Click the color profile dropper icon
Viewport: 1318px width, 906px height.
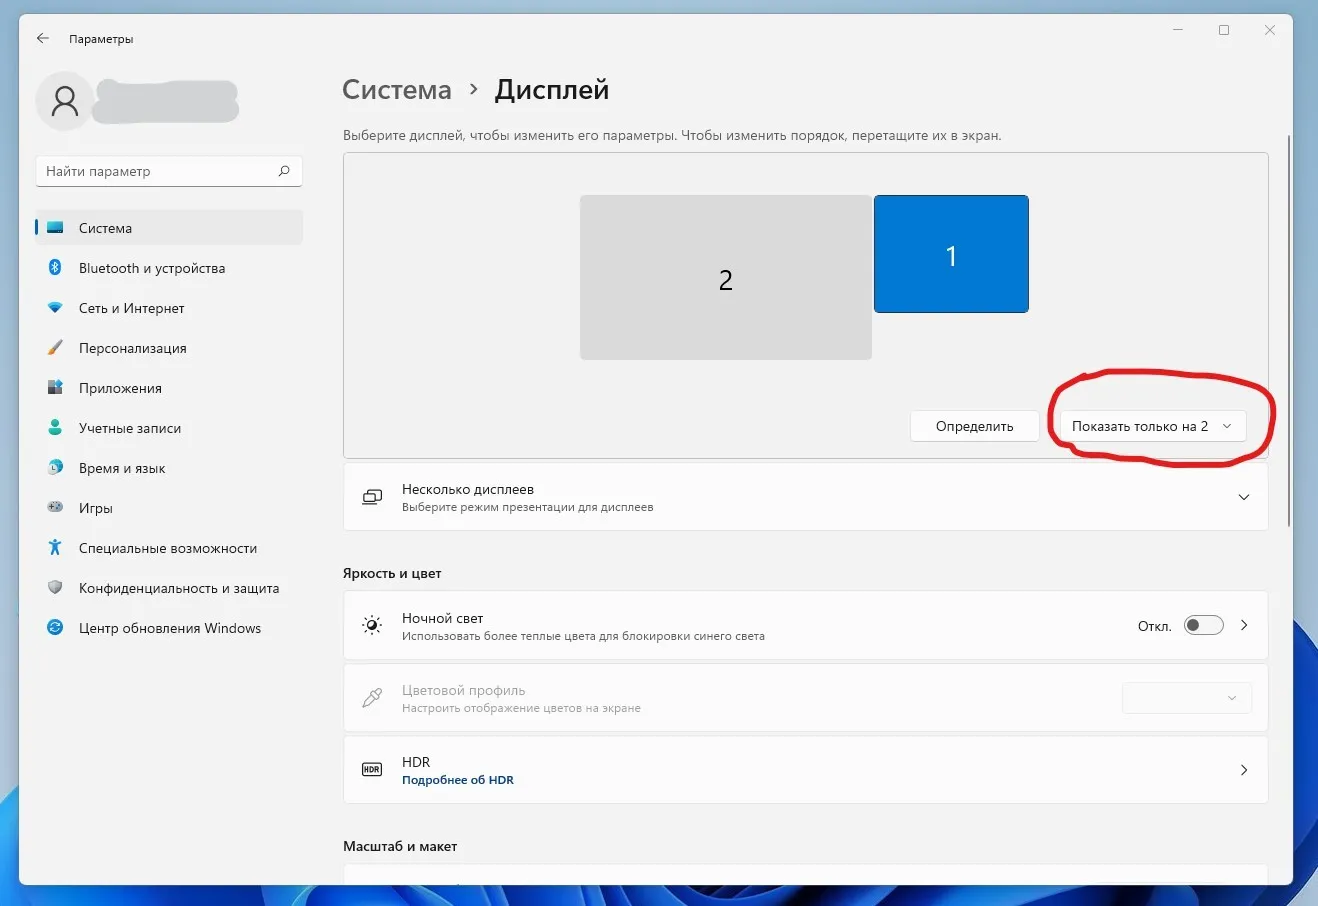coord(372,698)
